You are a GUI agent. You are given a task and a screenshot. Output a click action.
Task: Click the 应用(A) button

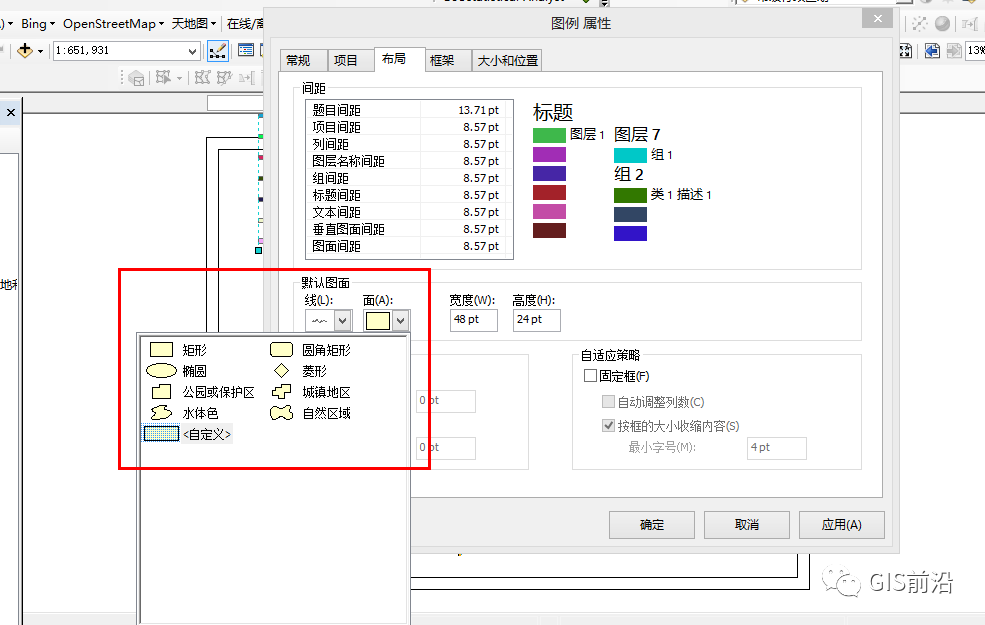tap(842, 524)
